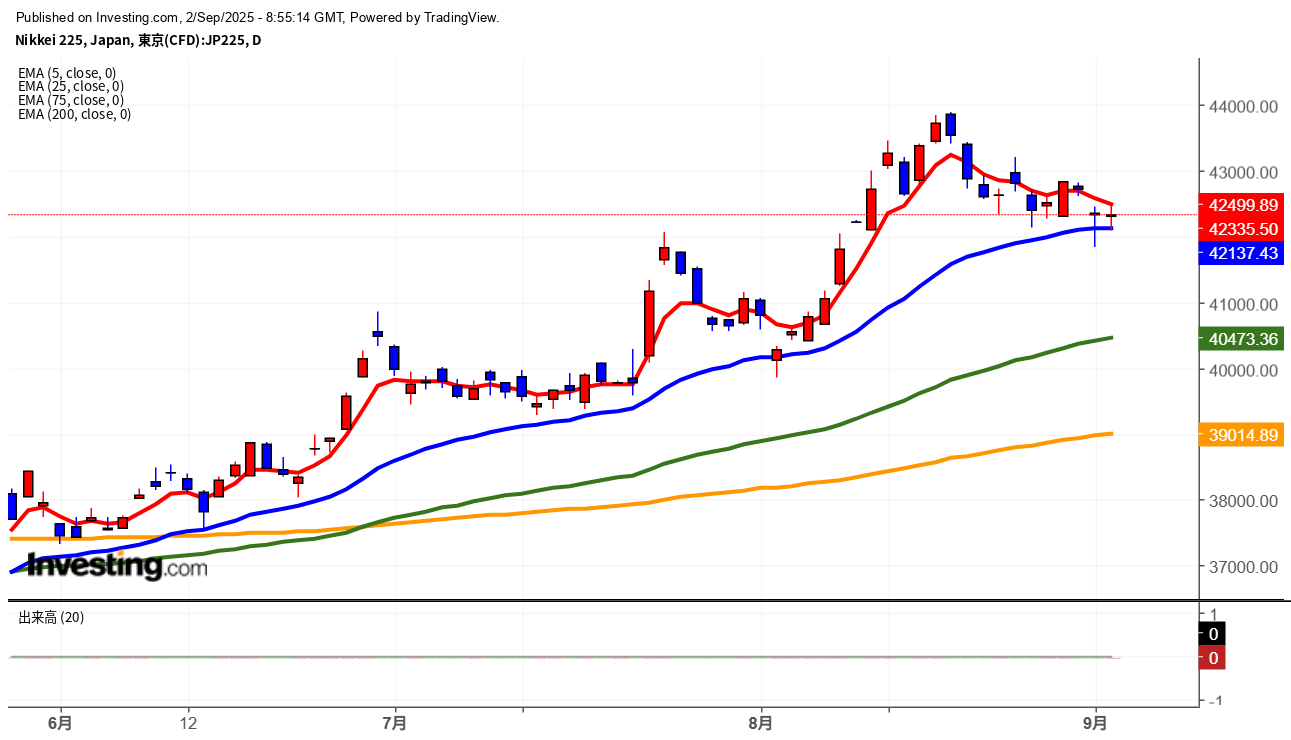This screenshot has width=1291, height=740.
Task: Select the EMA (200, close, 0) legend
Action: tap(74, 114)
